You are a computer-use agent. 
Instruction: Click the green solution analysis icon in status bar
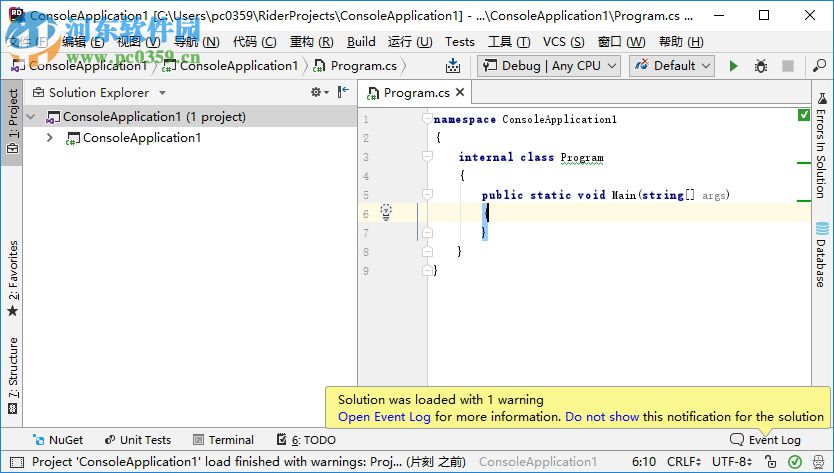tap(795, 462)
